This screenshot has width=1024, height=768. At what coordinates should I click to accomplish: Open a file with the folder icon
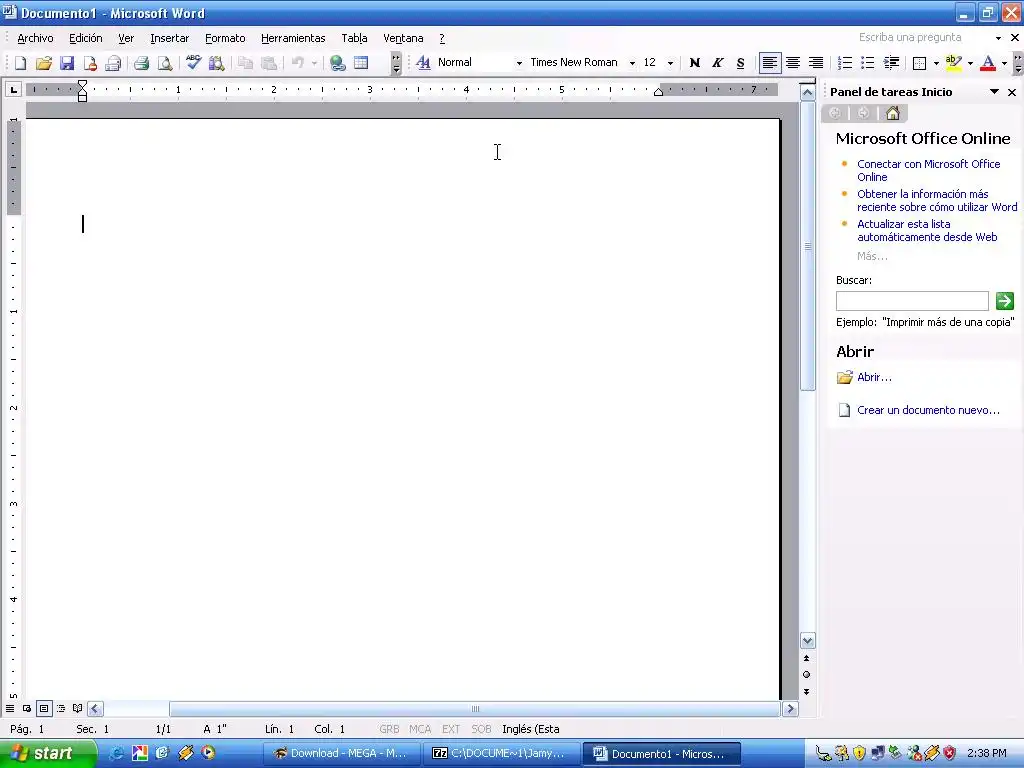(44, 63)
